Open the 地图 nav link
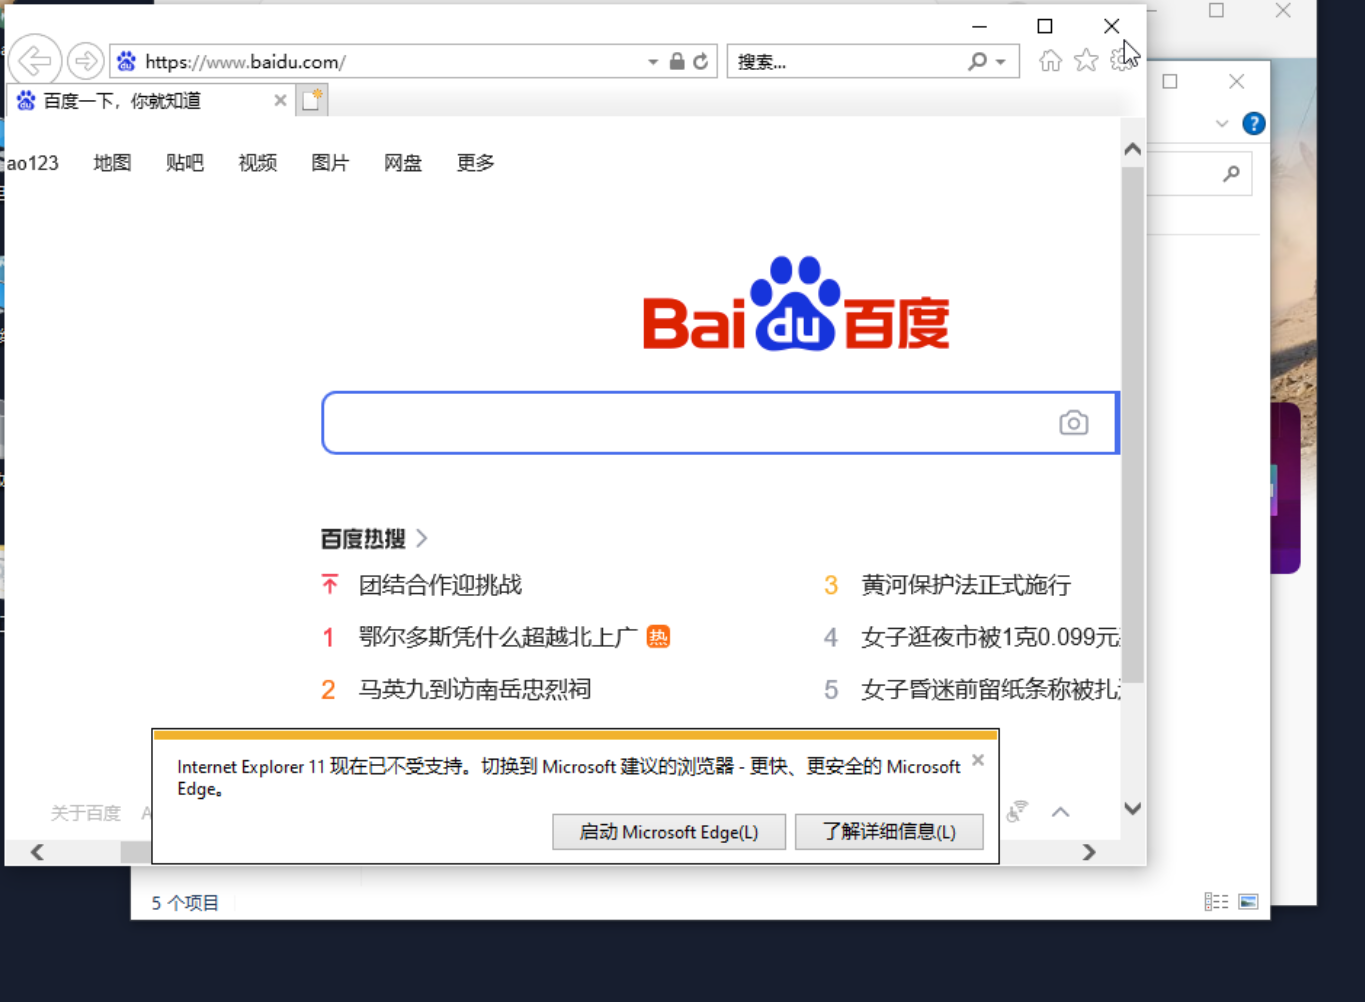This screenshot has width=1365, height=1002. pyautogui.click(x=112, y=163)
